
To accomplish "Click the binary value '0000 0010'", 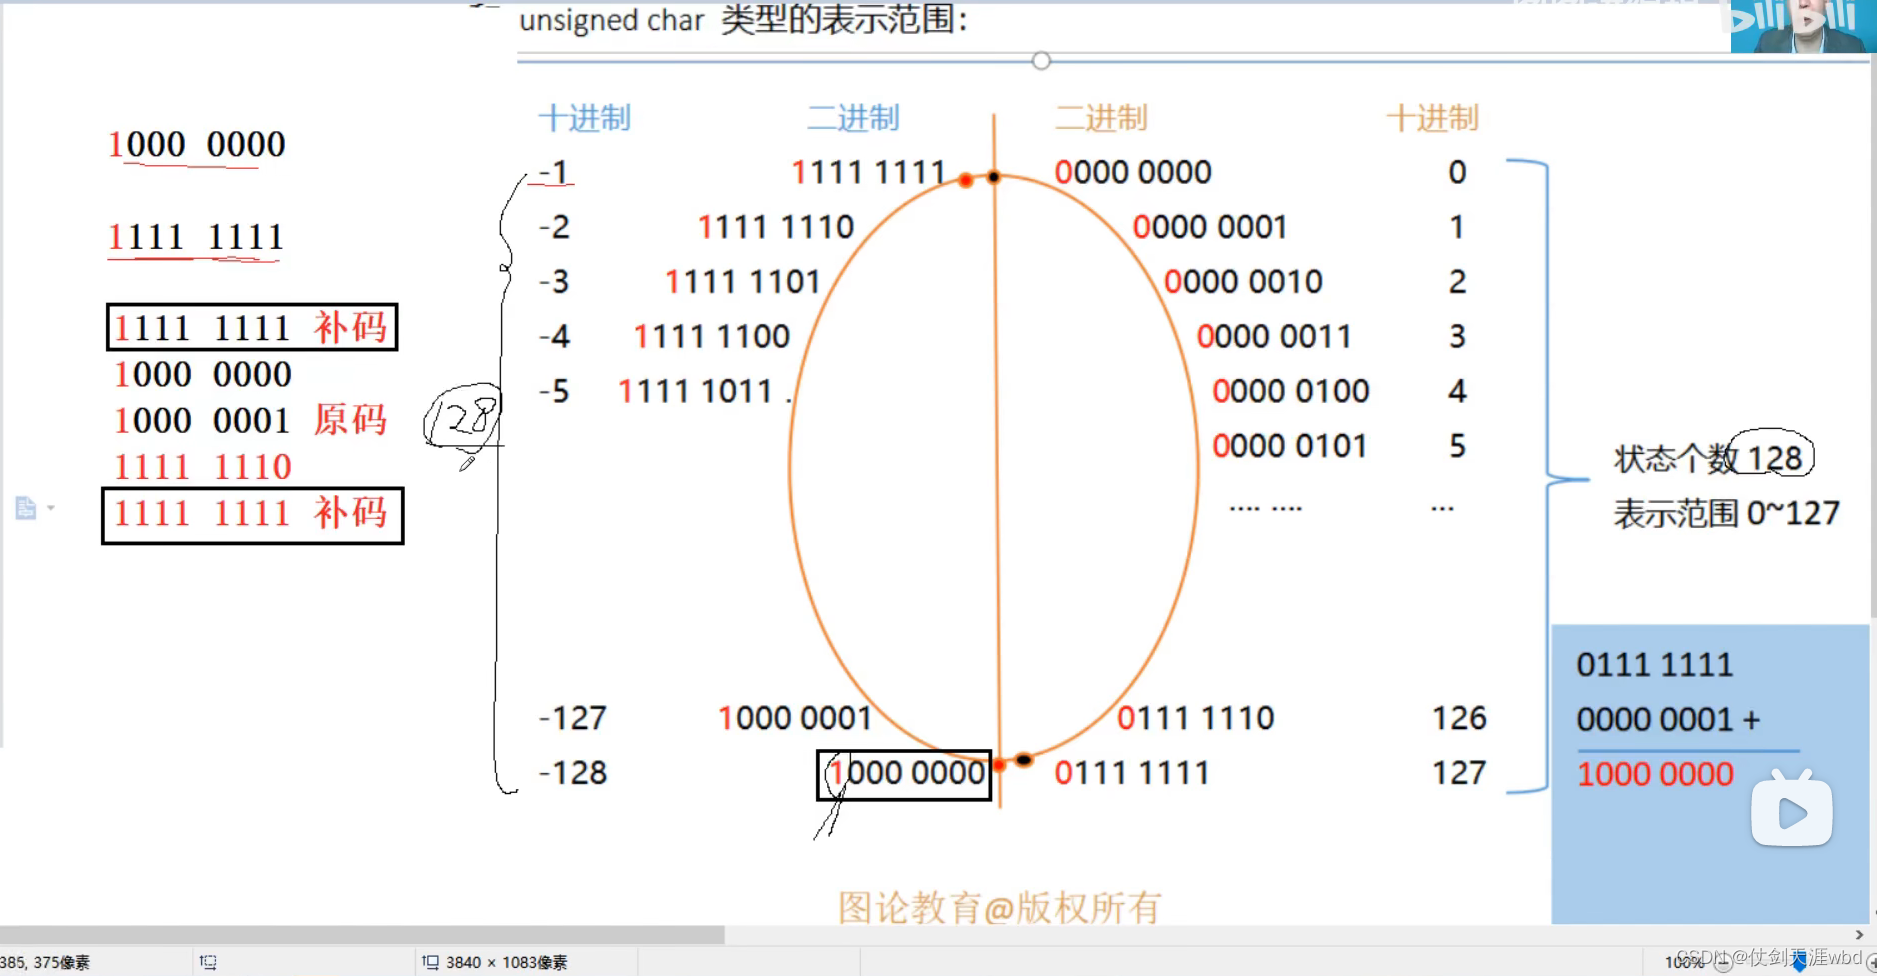I will pyautogui.click(x=1243, y=282).
